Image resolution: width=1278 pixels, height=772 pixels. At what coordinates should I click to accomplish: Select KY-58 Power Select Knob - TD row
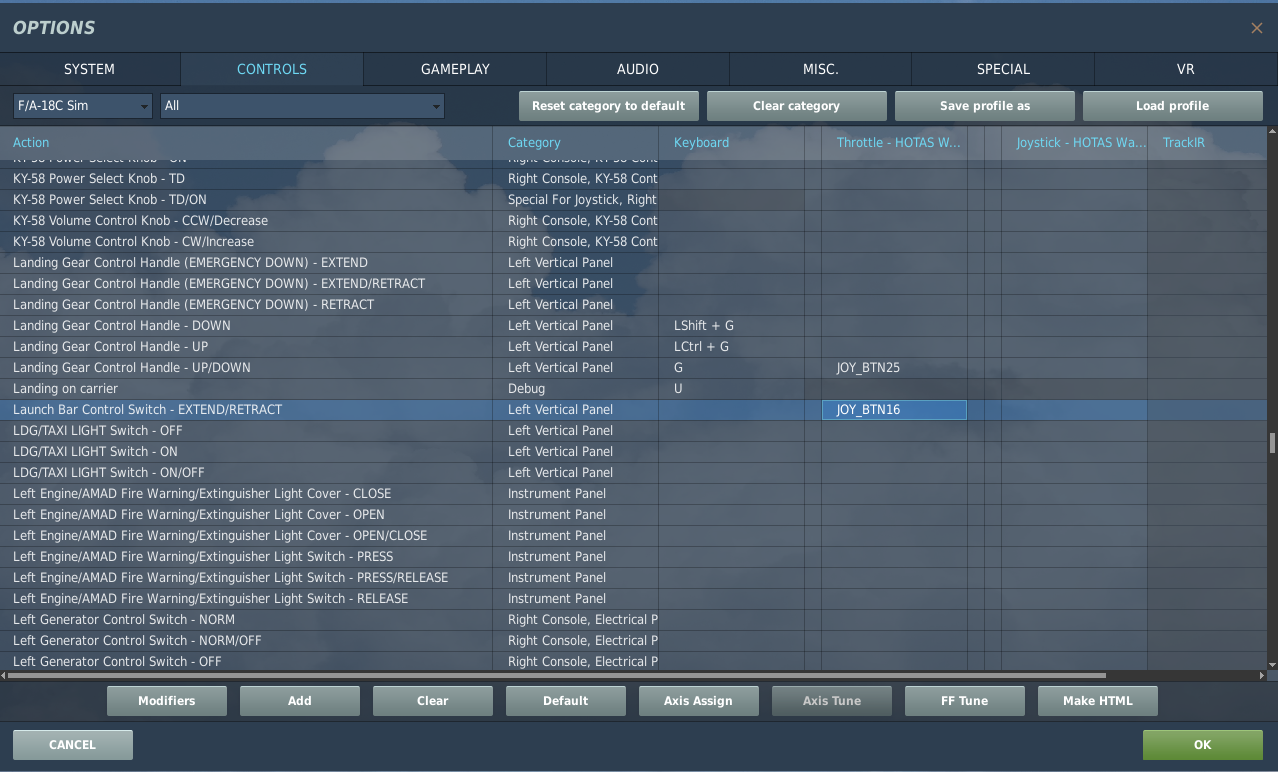tap(633, 179)
